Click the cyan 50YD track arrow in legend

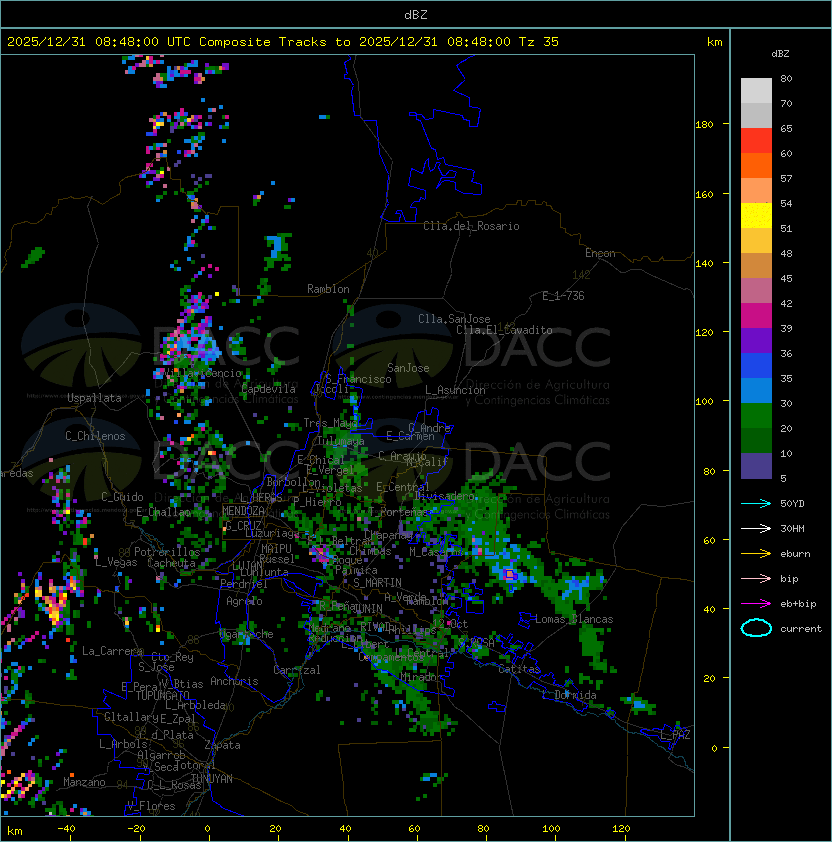(x=756, y=503)
